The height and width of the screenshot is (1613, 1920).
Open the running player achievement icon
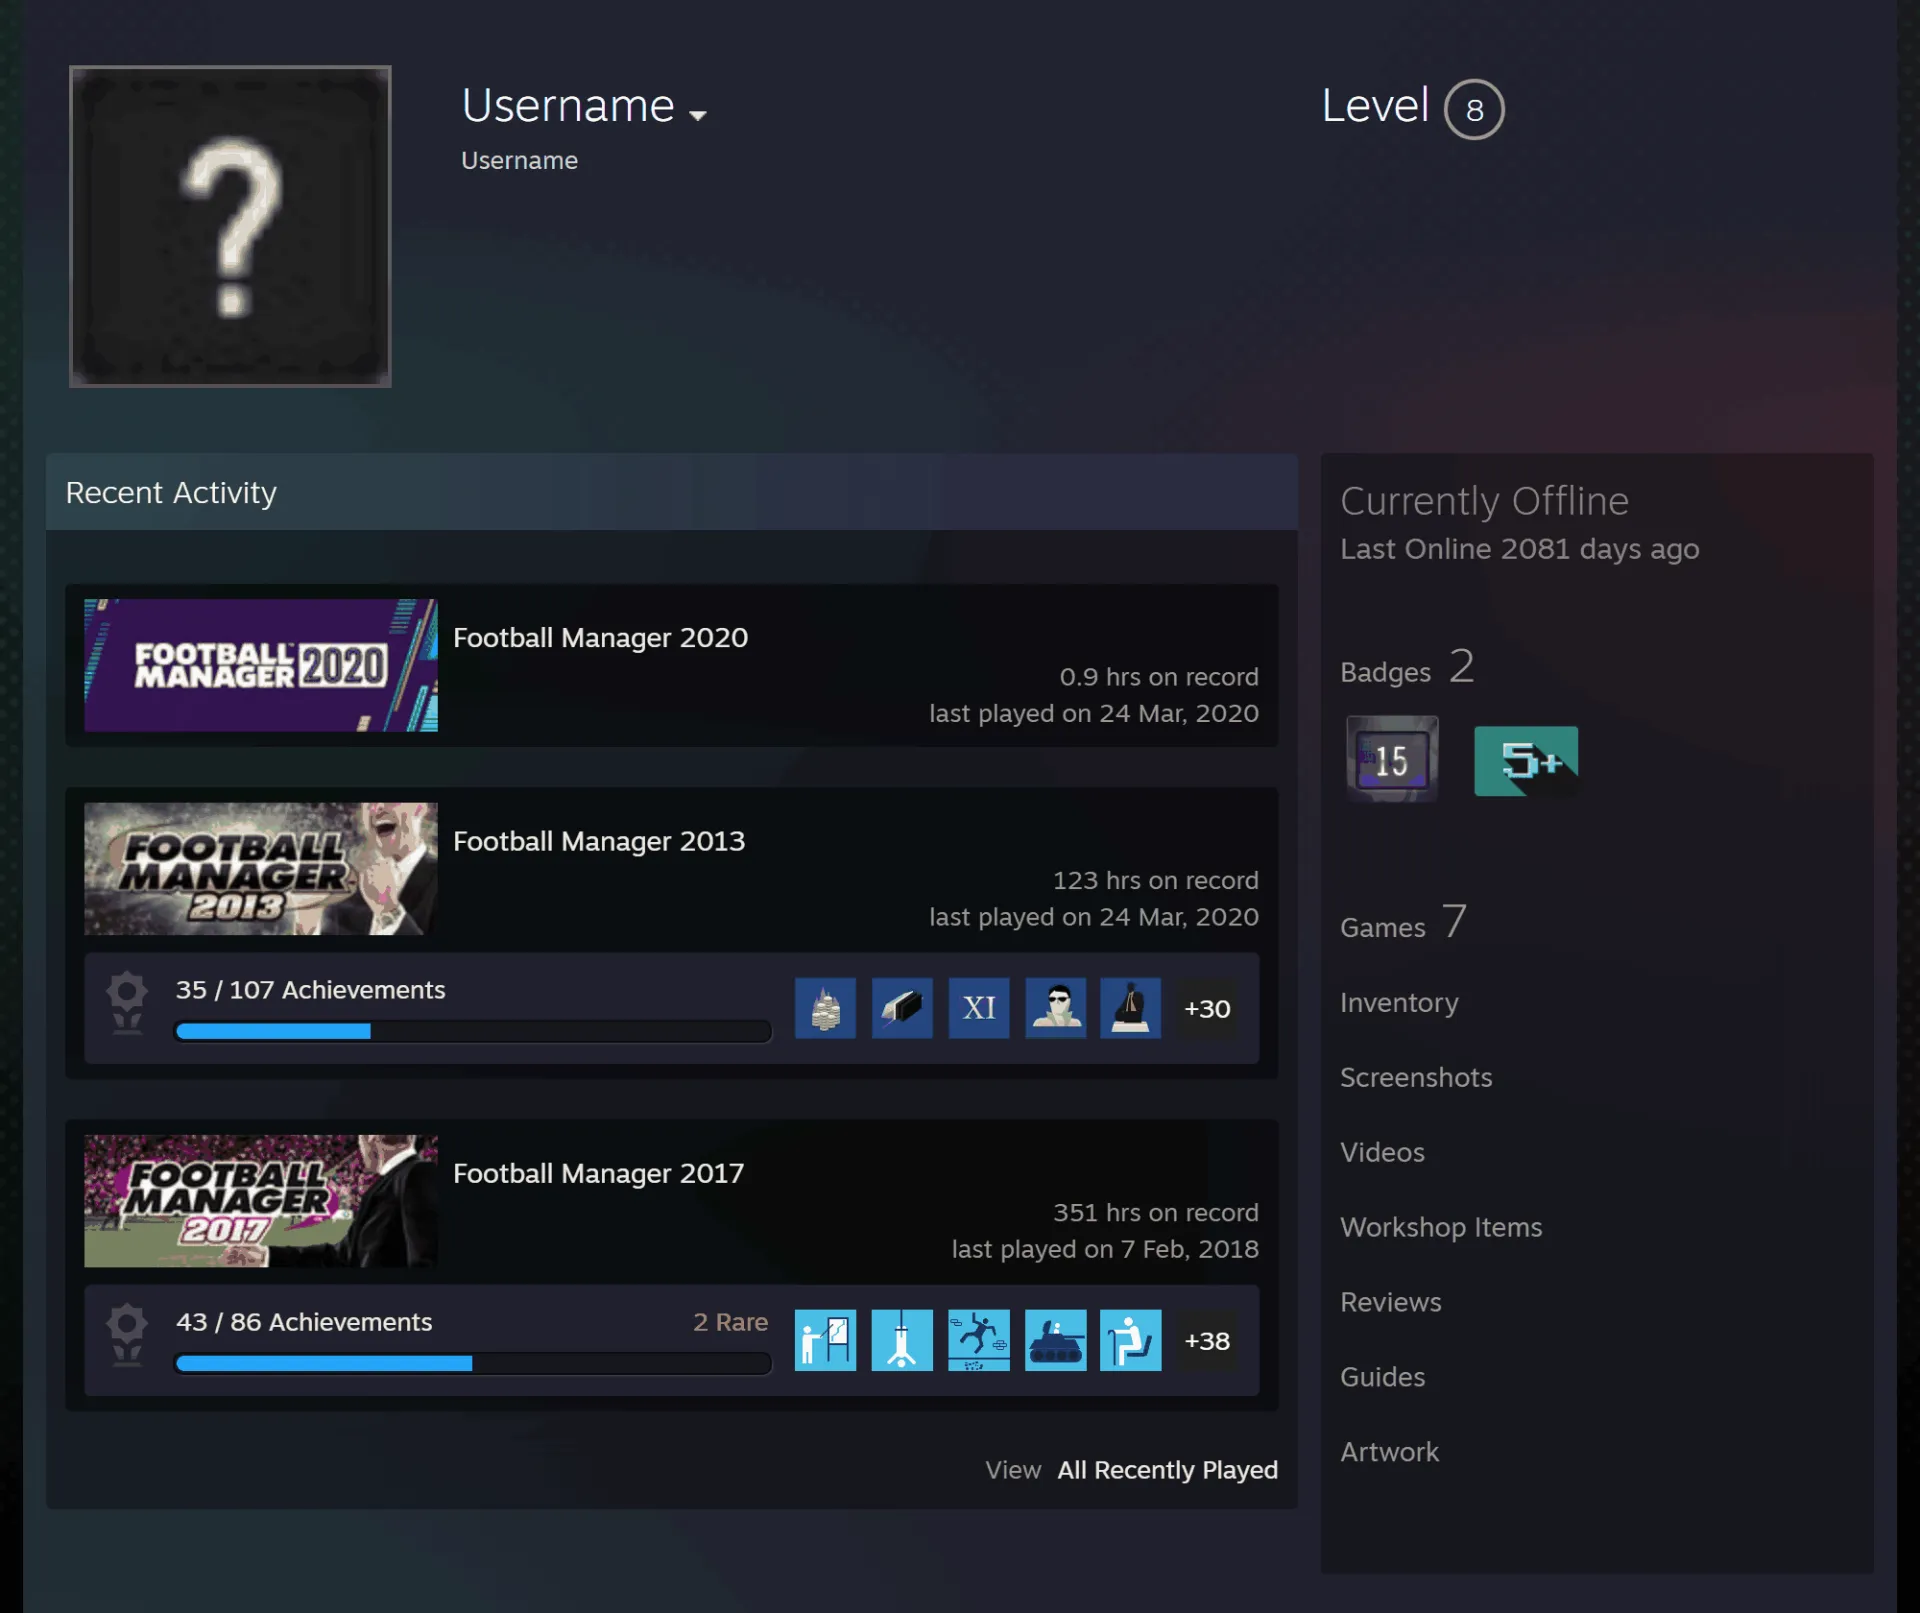click(x=979, y=1340)
